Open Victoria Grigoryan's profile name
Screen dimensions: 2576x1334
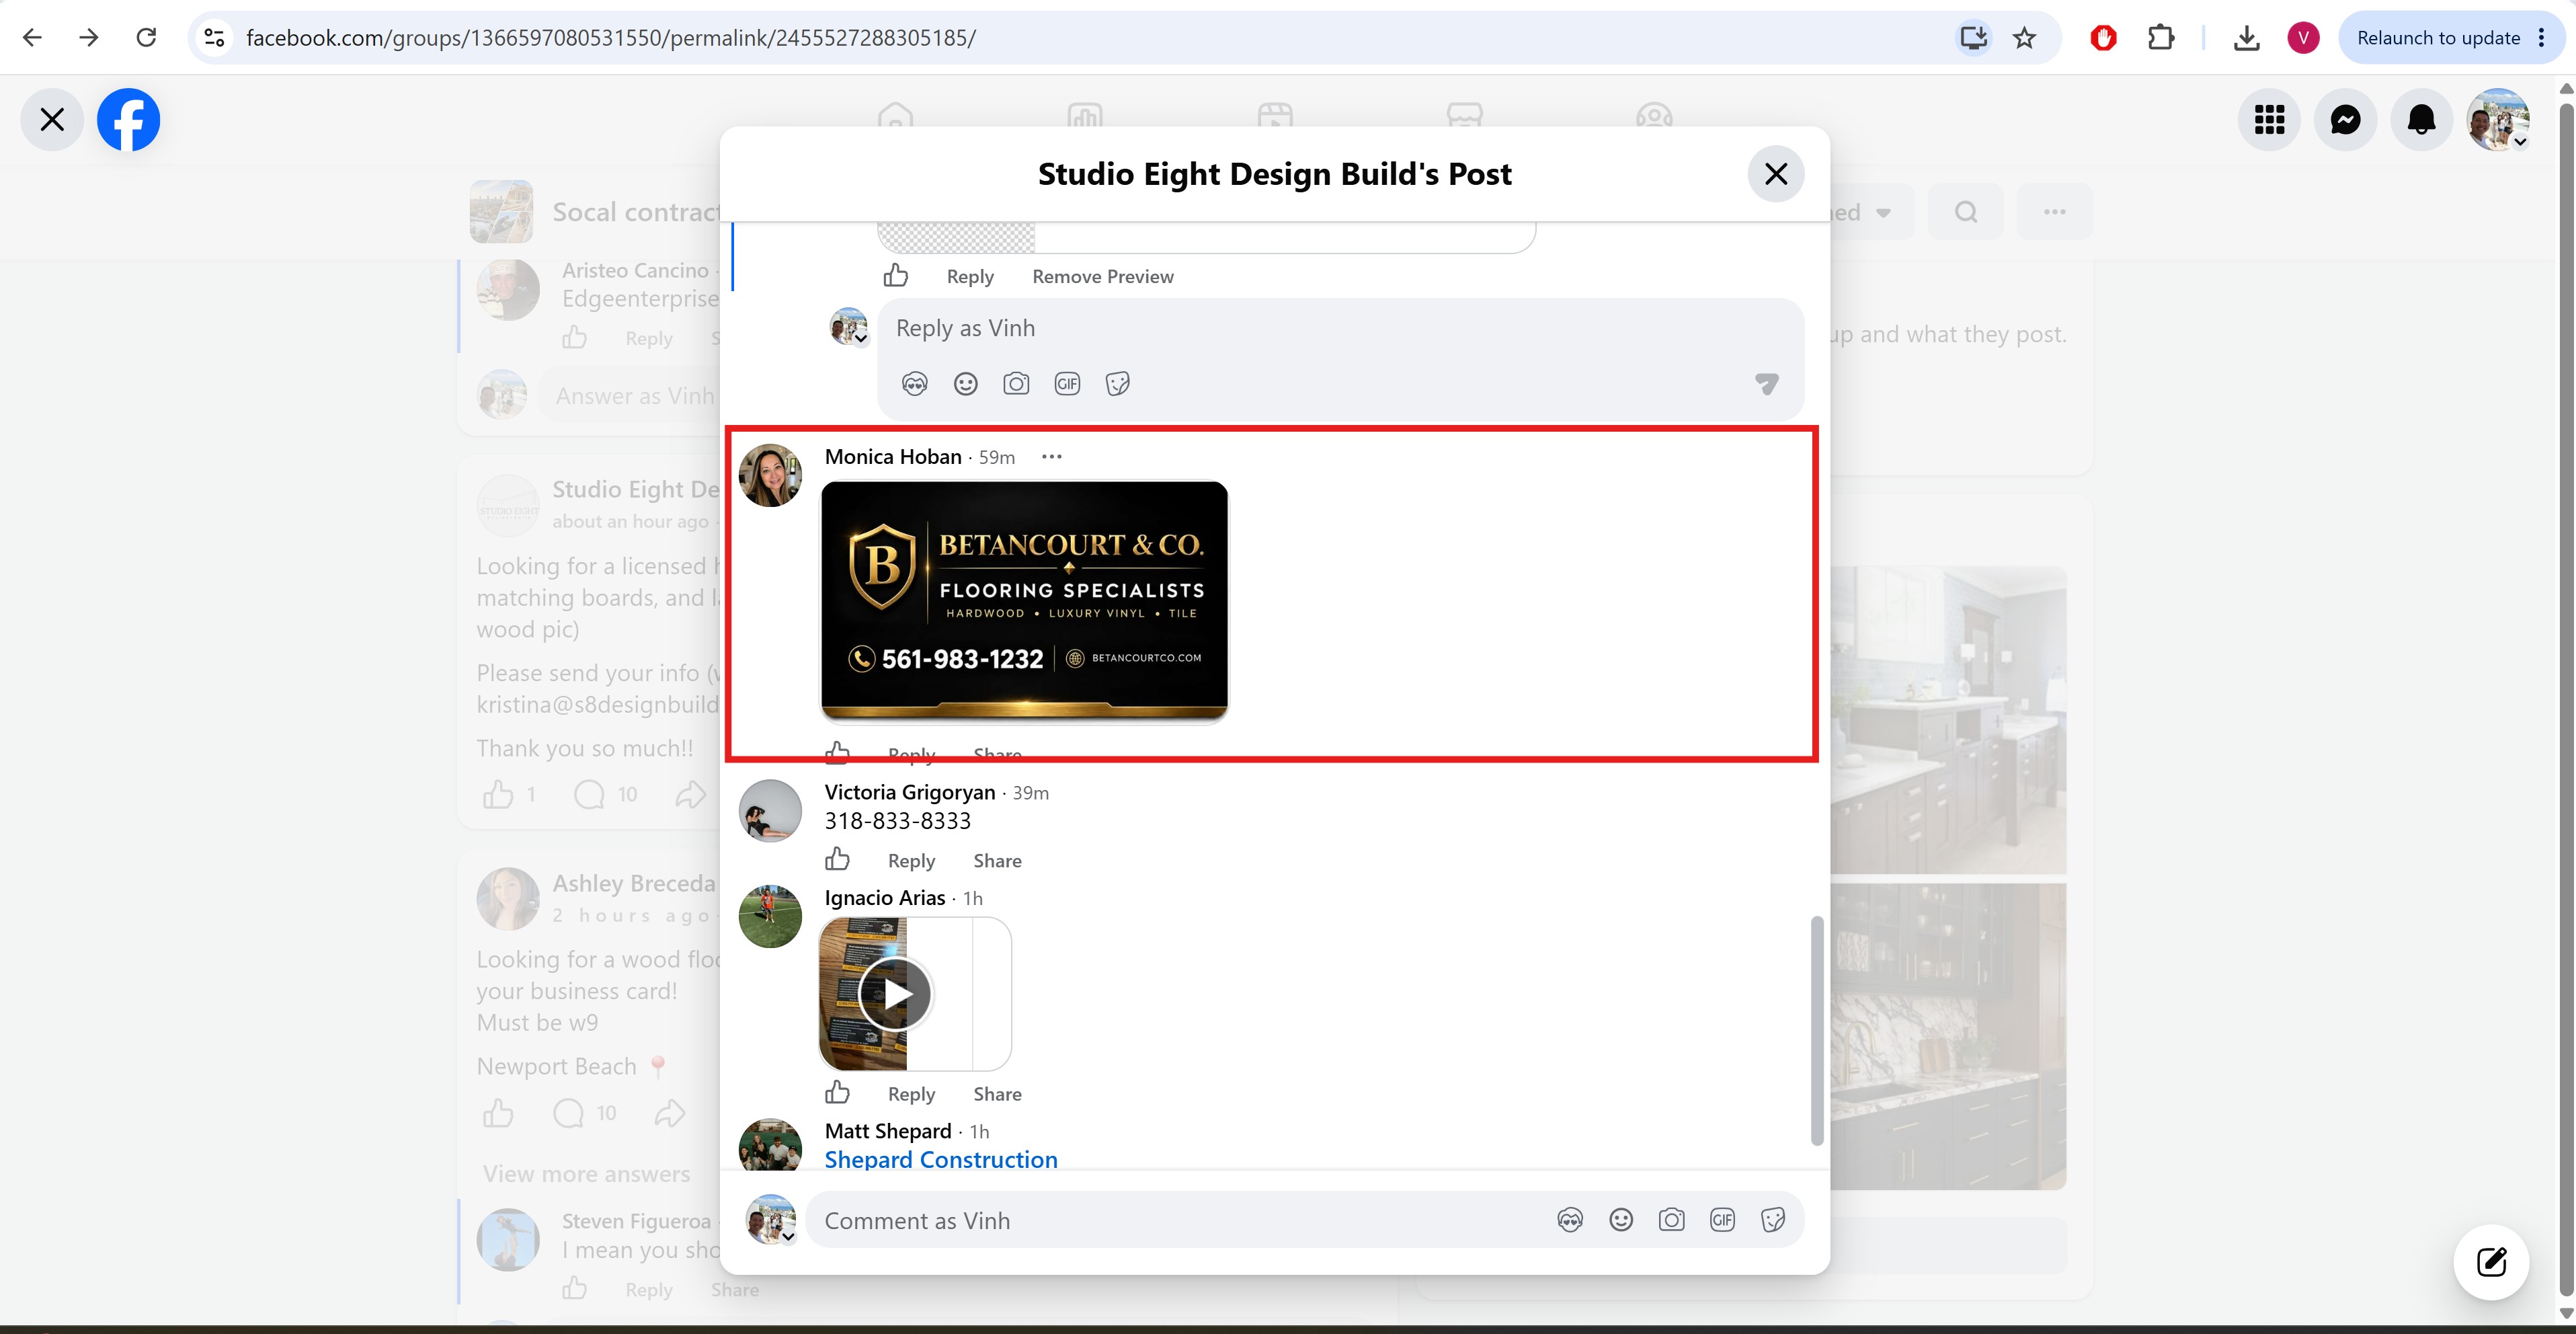[x=909, y=792]
